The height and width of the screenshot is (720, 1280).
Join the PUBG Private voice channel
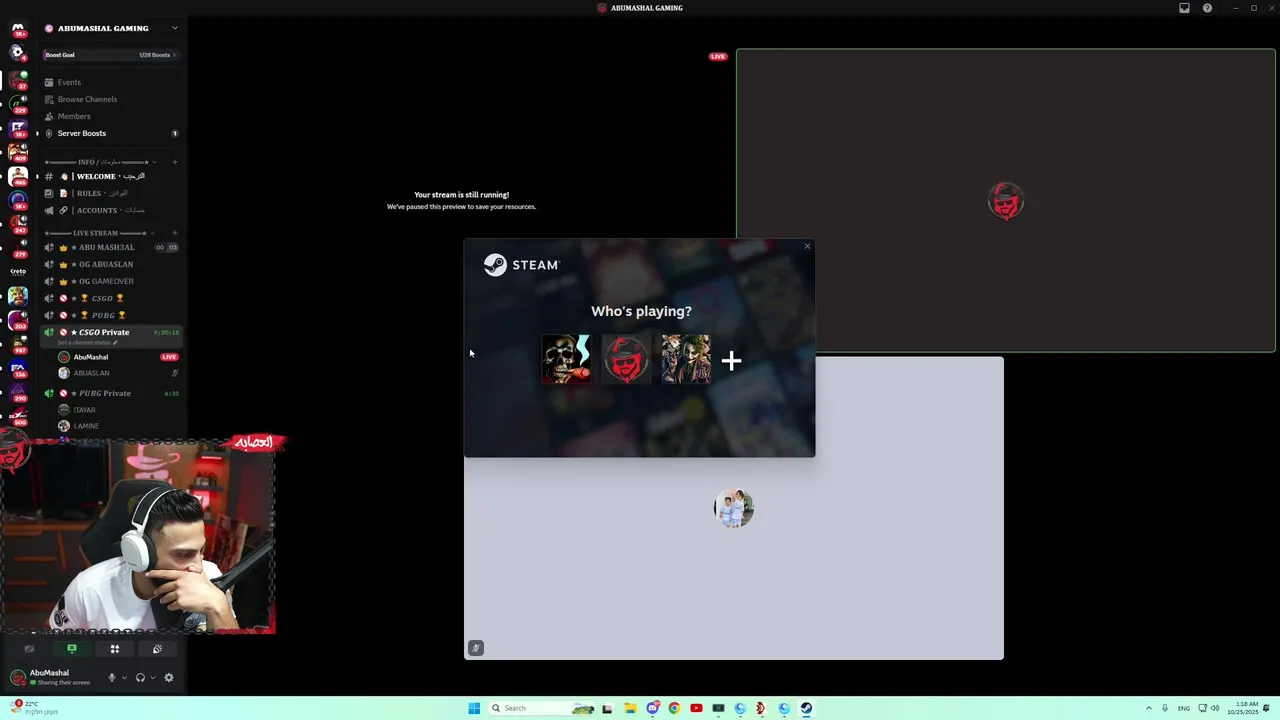(x=111, y=393)
